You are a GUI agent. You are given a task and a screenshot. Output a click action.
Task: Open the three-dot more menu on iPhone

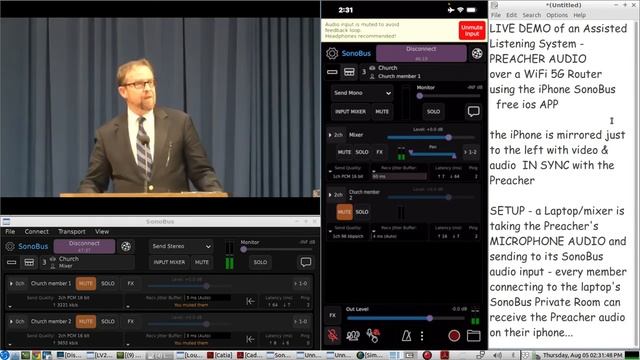point(422,336)
